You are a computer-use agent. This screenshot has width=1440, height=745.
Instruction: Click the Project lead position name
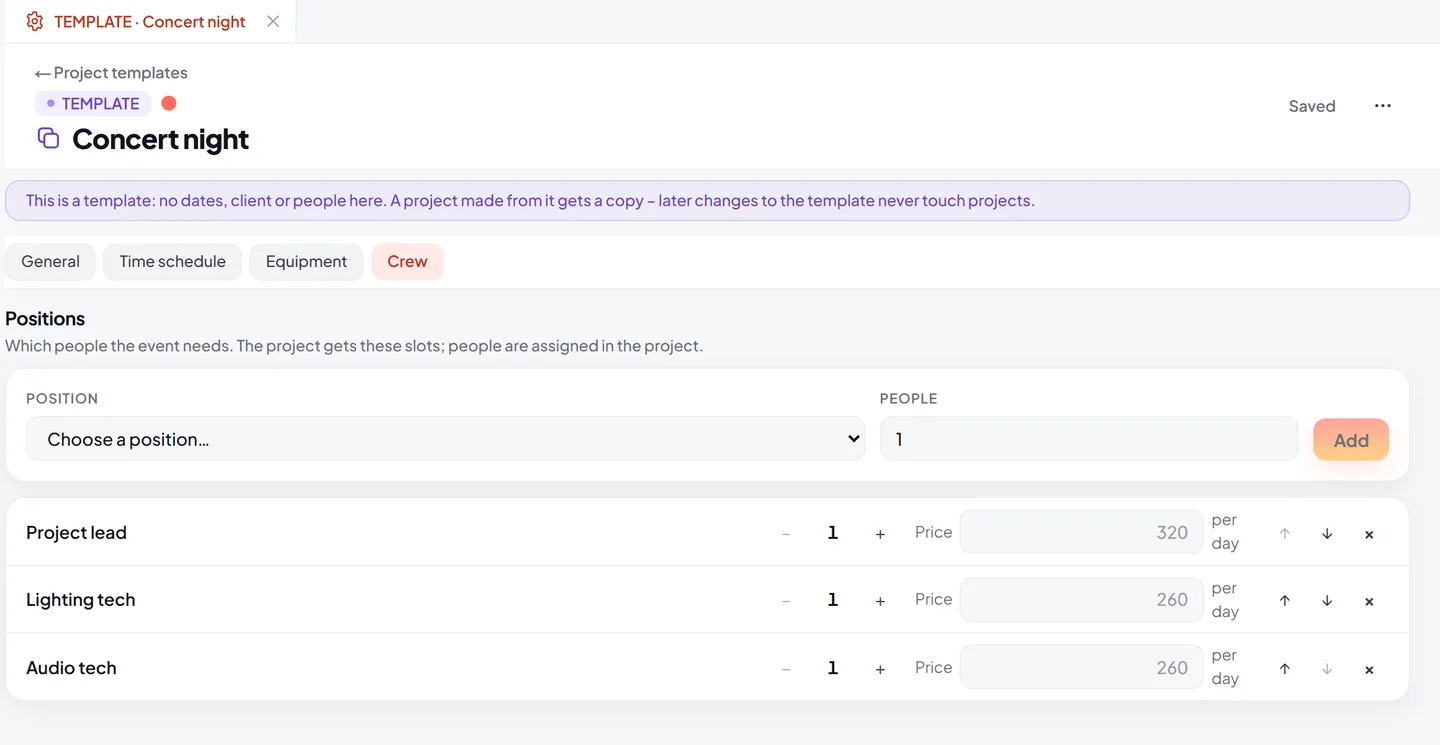pyautogui.click(x=76, y=533)
